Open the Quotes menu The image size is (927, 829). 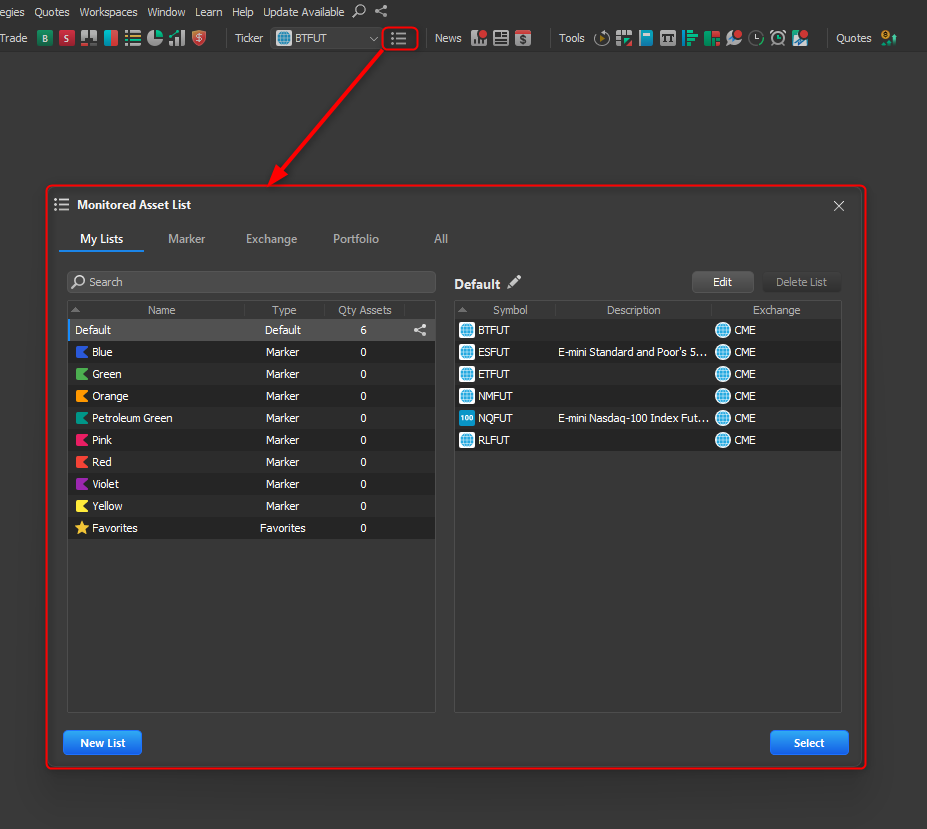pyautogui.click(x=51, y=12)
